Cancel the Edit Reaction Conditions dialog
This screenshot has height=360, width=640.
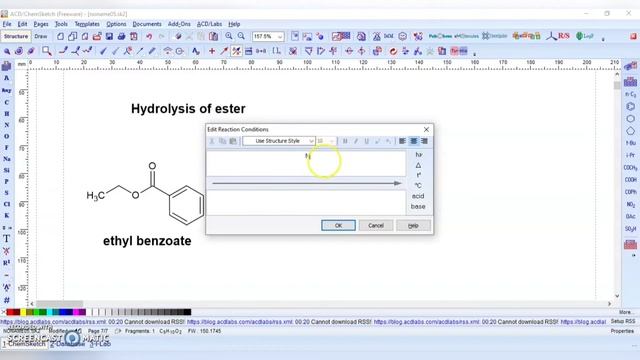(x=376, y=225)
